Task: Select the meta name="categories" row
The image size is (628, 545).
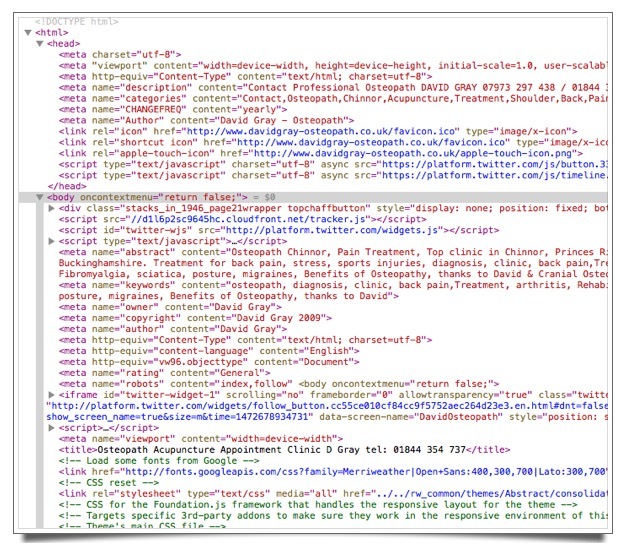Action: [x=332, y=99]
